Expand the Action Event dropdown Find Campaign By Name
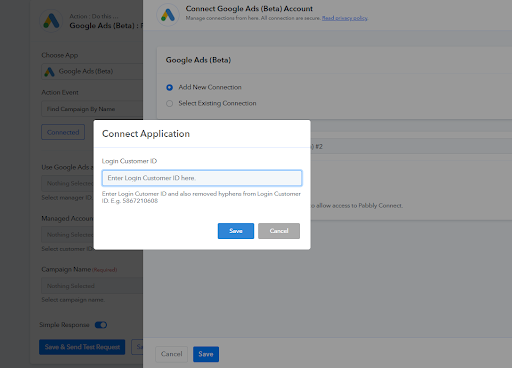Viewport: 512px width, 368px height. click(92, 109)
